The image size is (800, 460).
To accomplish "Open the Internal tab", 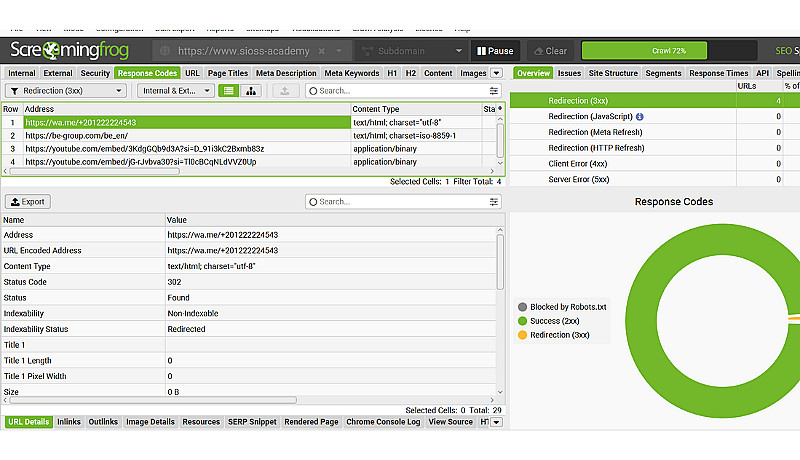I will click(x=22, y=73).
